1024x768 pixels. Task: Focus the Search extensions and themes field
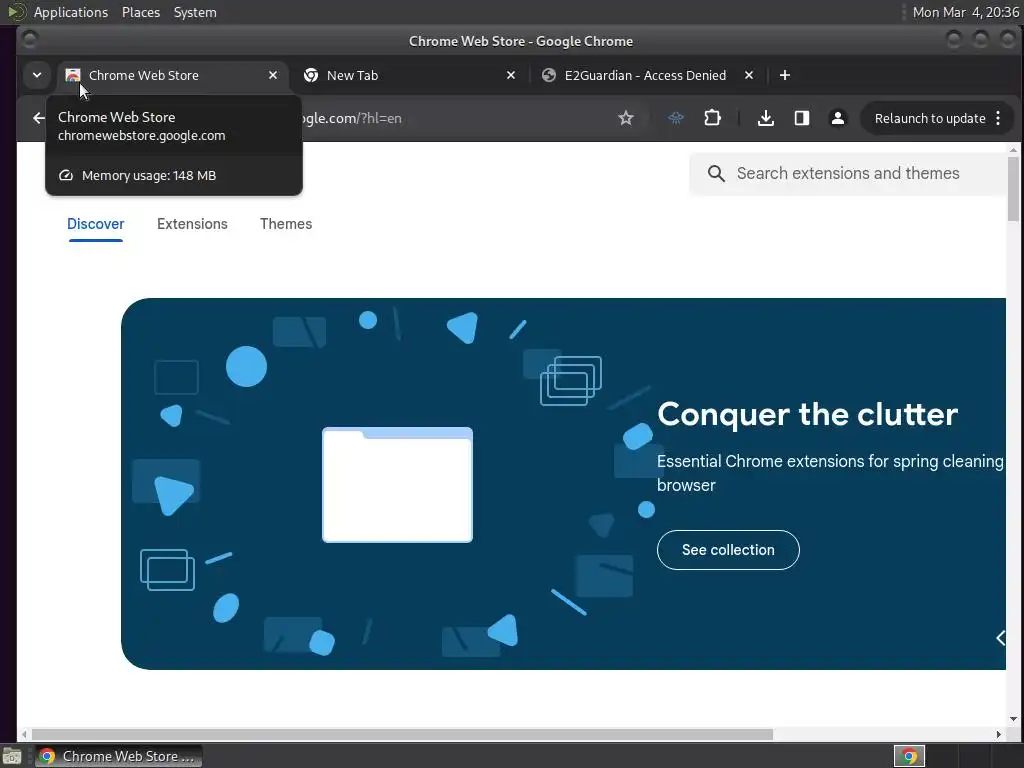tap(848, 173)
